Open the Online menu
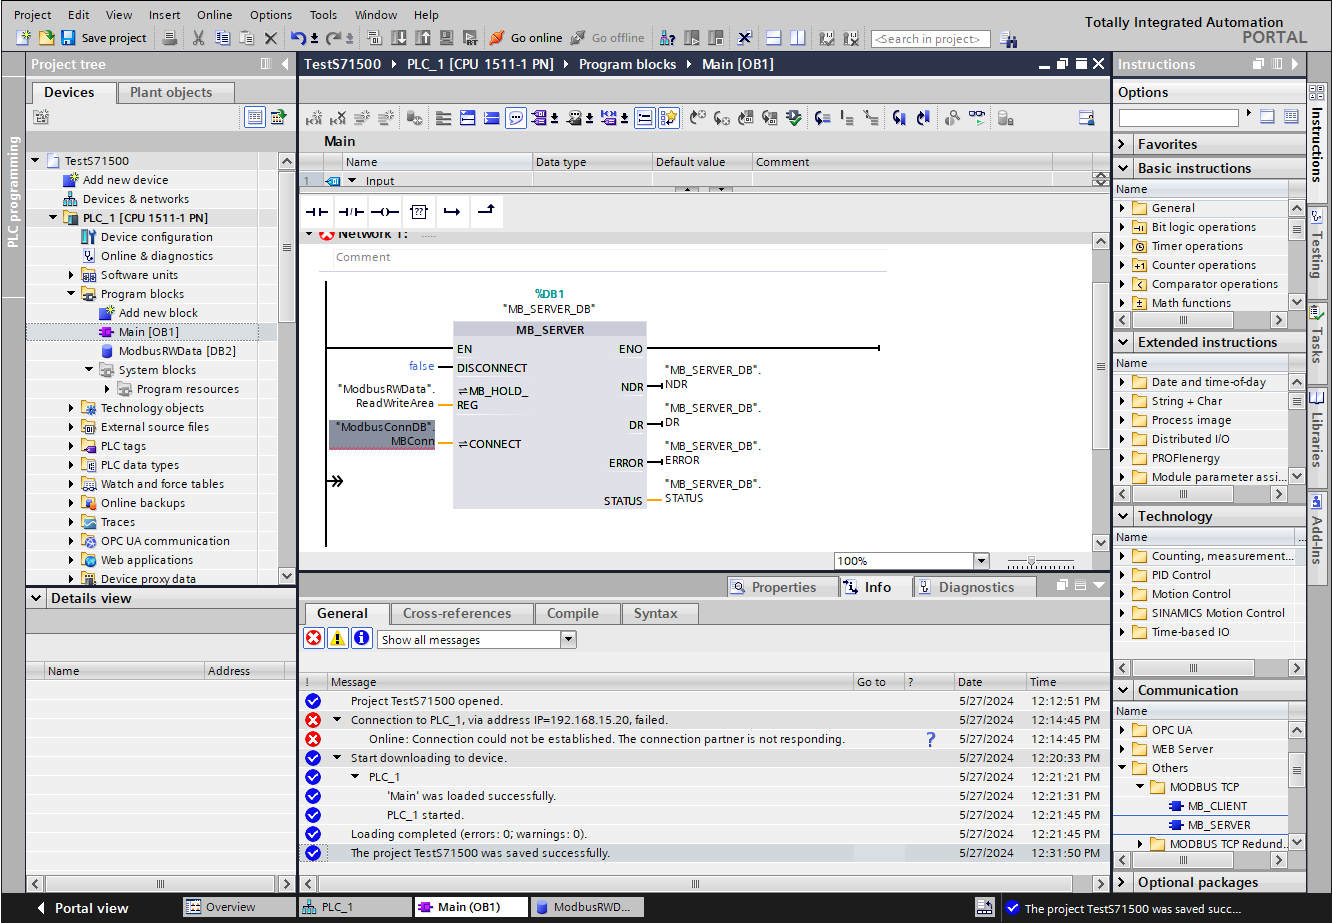1333x923 pixels. coord(214,15)
